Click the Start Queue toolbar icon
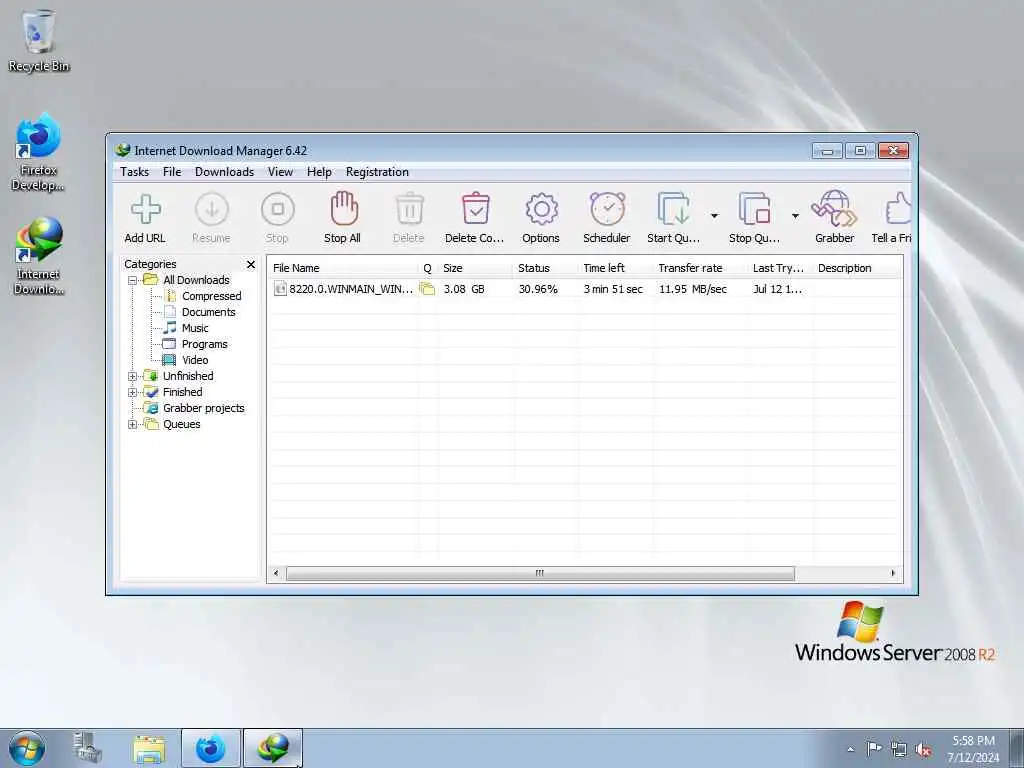The height and width of the screenshot is (768, 1024). (x=673, y=209)
